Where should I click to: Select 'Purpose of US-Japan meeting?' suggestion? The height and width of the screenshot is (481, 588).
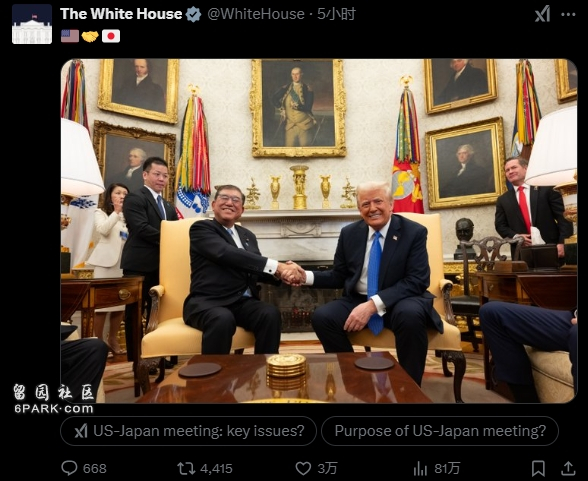pos(440,431)
